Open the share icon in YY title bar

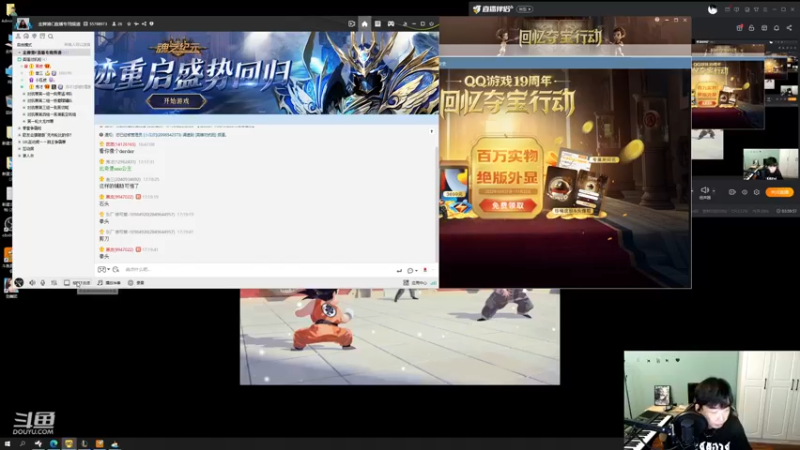point(144,23)
